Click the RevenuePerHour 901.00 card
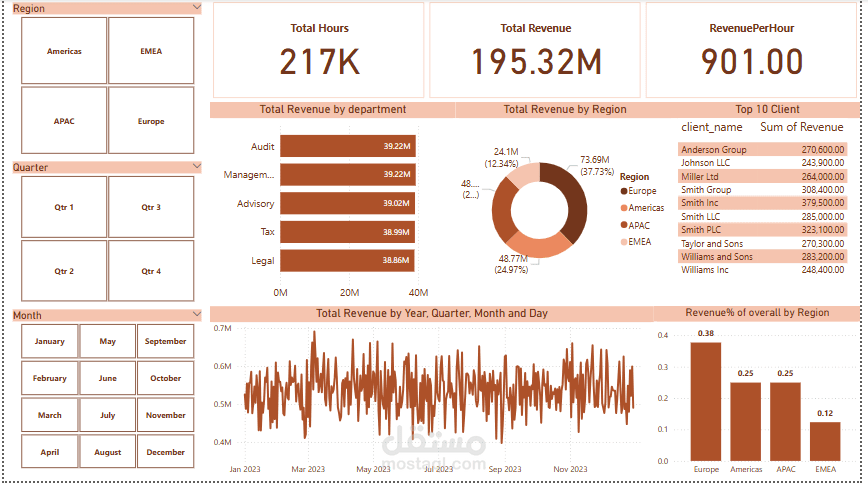 751,50
